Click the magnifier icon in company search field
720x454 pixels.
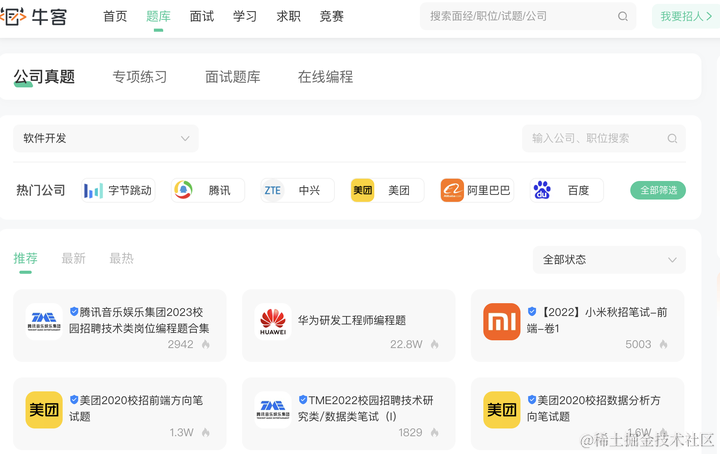pos(672,139)
